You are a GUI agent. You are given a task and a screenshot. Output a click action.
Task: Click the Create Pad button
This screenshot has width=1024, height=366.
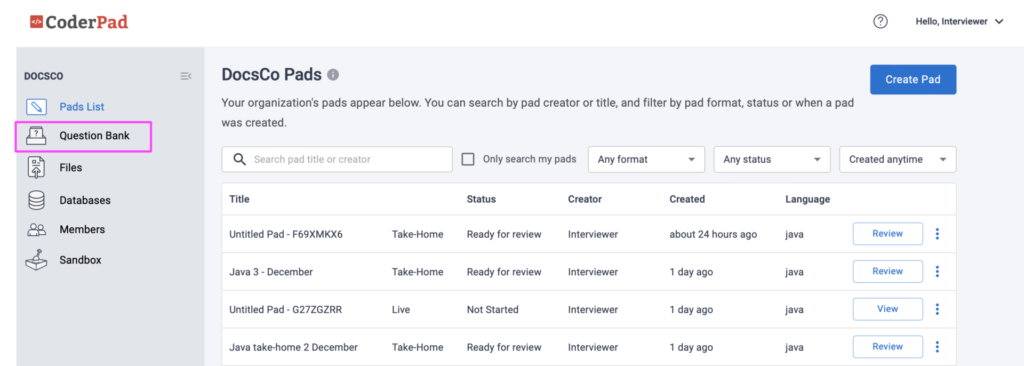point(913,80)
